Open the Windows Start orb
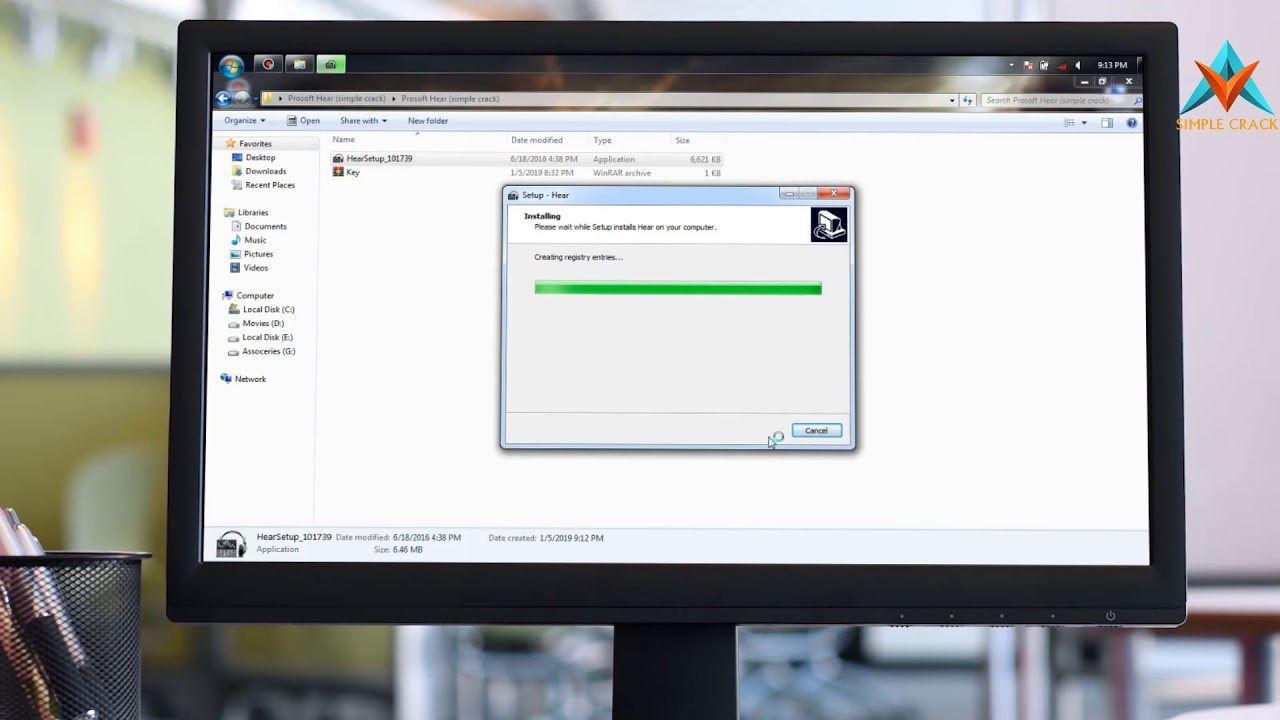 (x=231, y=66)
